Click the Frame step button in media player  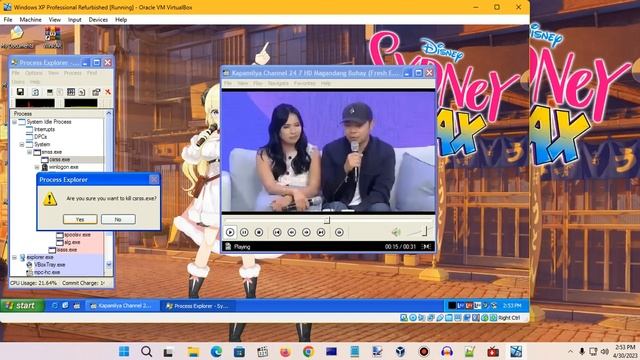[339, 232]
